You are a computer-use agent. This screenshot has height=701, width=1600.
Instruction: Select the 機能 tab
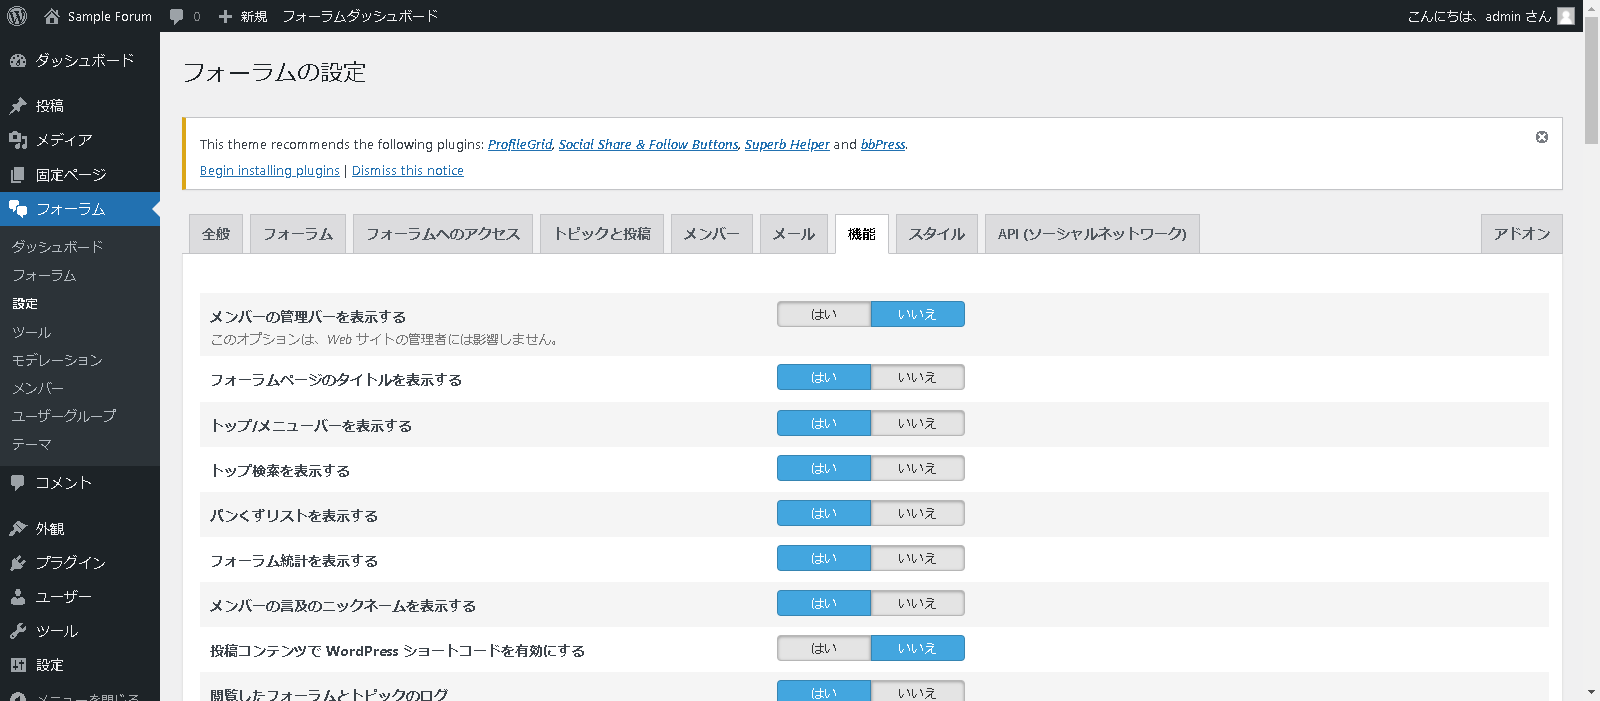(862, 234)
